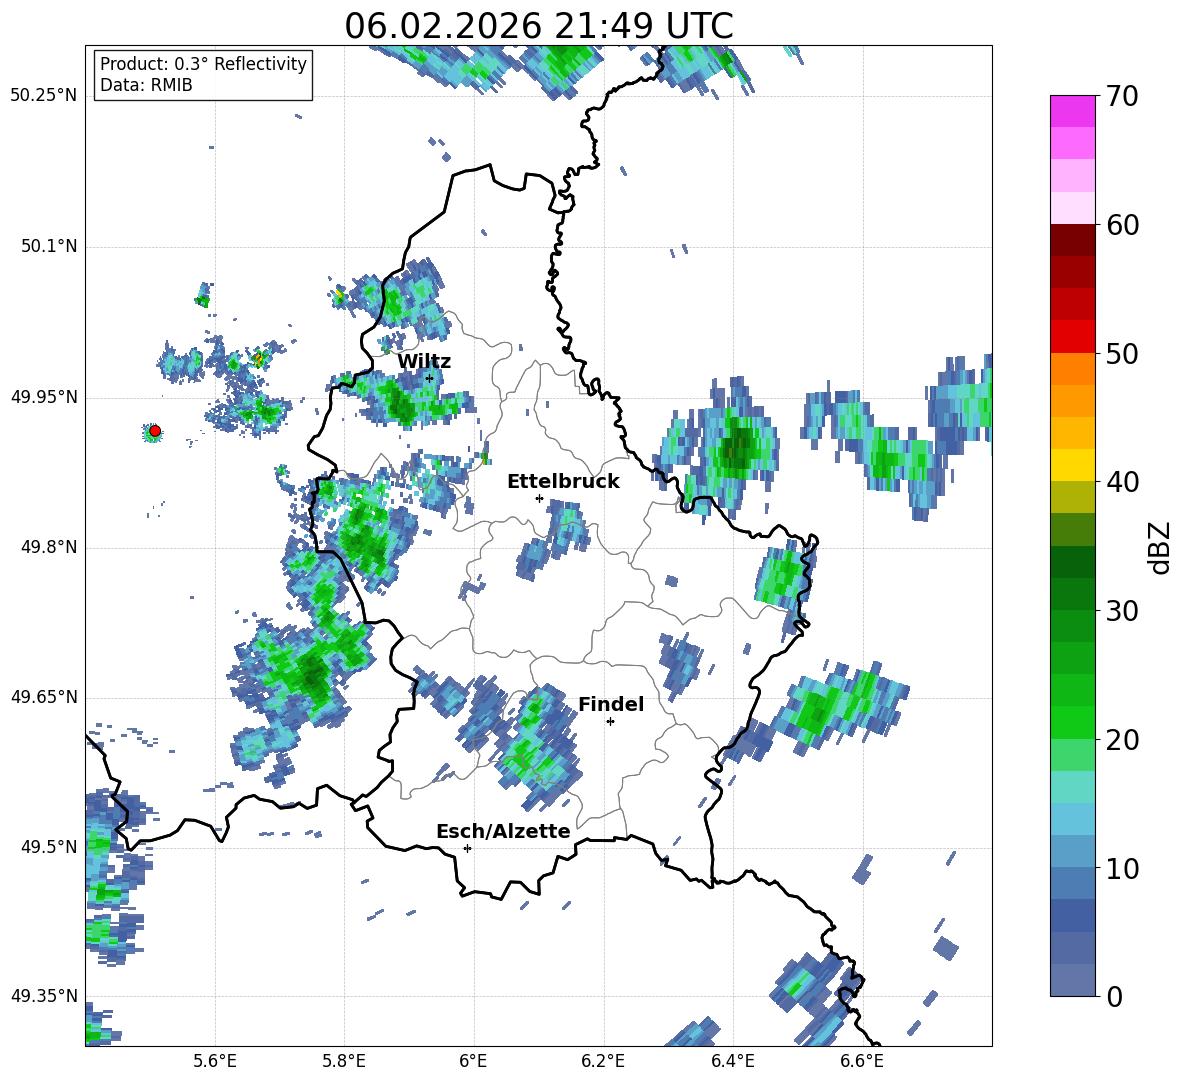Click the yellow swatch just above 40 dBZ
1184x1081 pixels.
[x=1072, y=466]
